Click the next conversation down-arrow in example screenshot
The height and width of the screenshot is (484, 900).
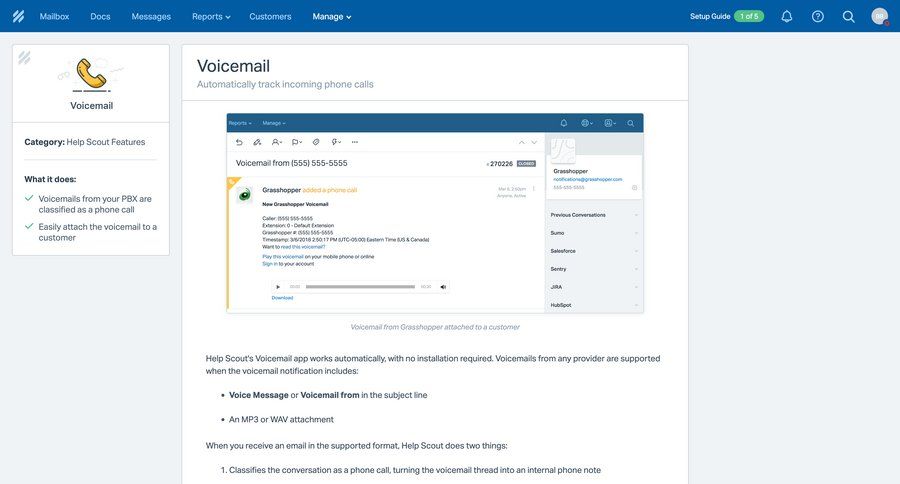click(534, 142)
